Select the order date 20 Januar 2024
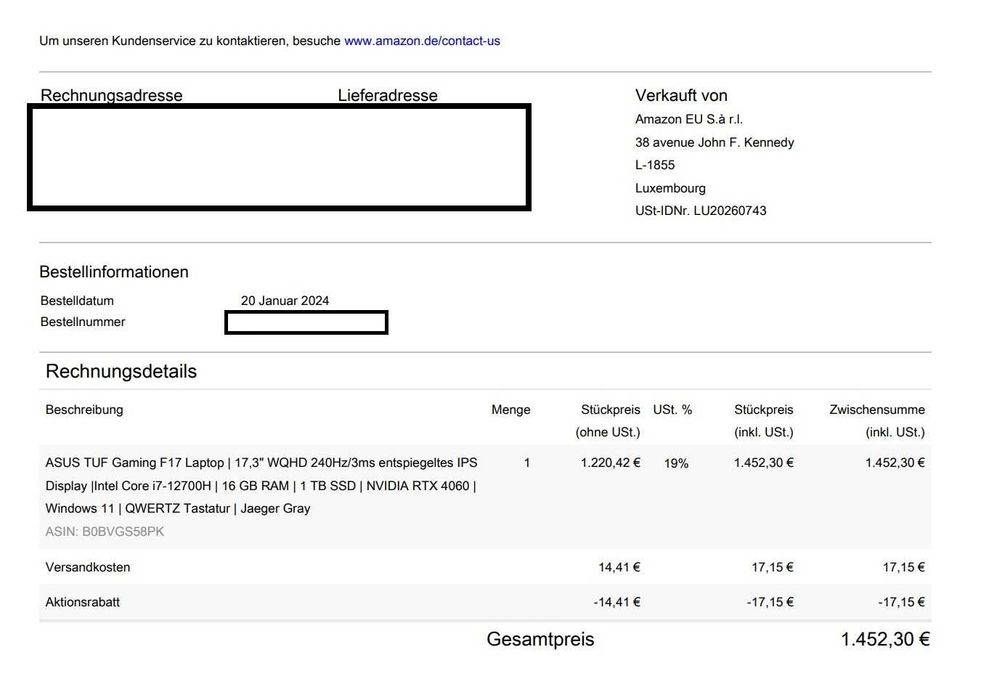Viewport: 989px width, 700px height. pos(285,301)
